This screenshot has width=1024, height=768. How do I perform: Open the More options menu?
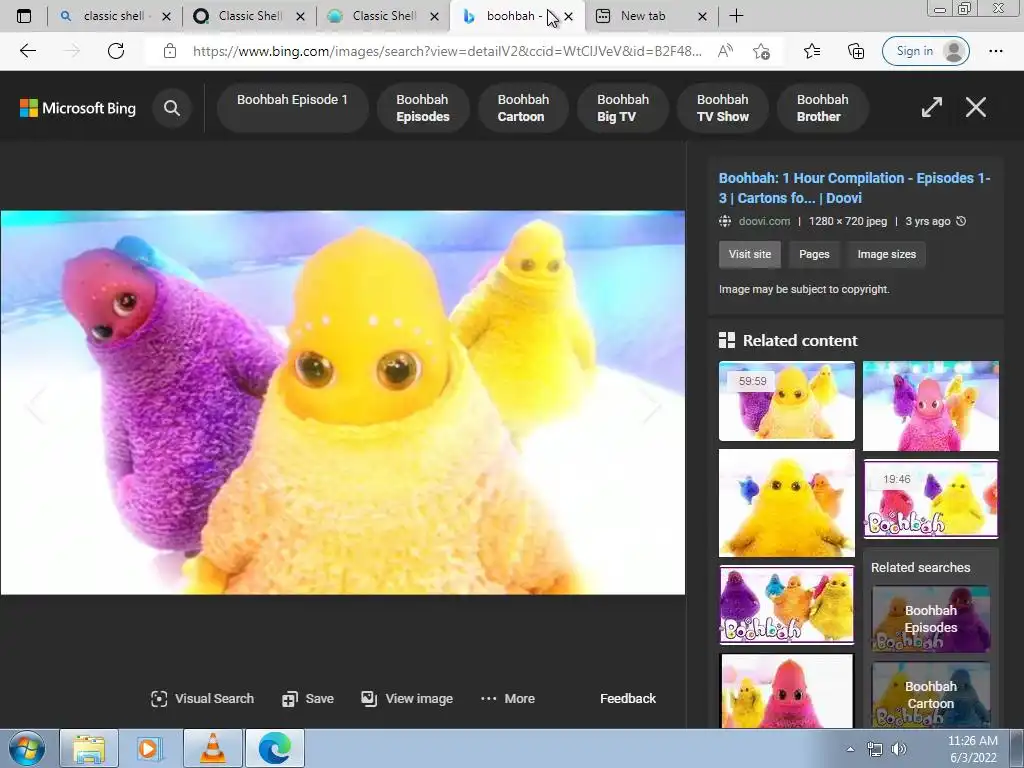coord(507,699)
